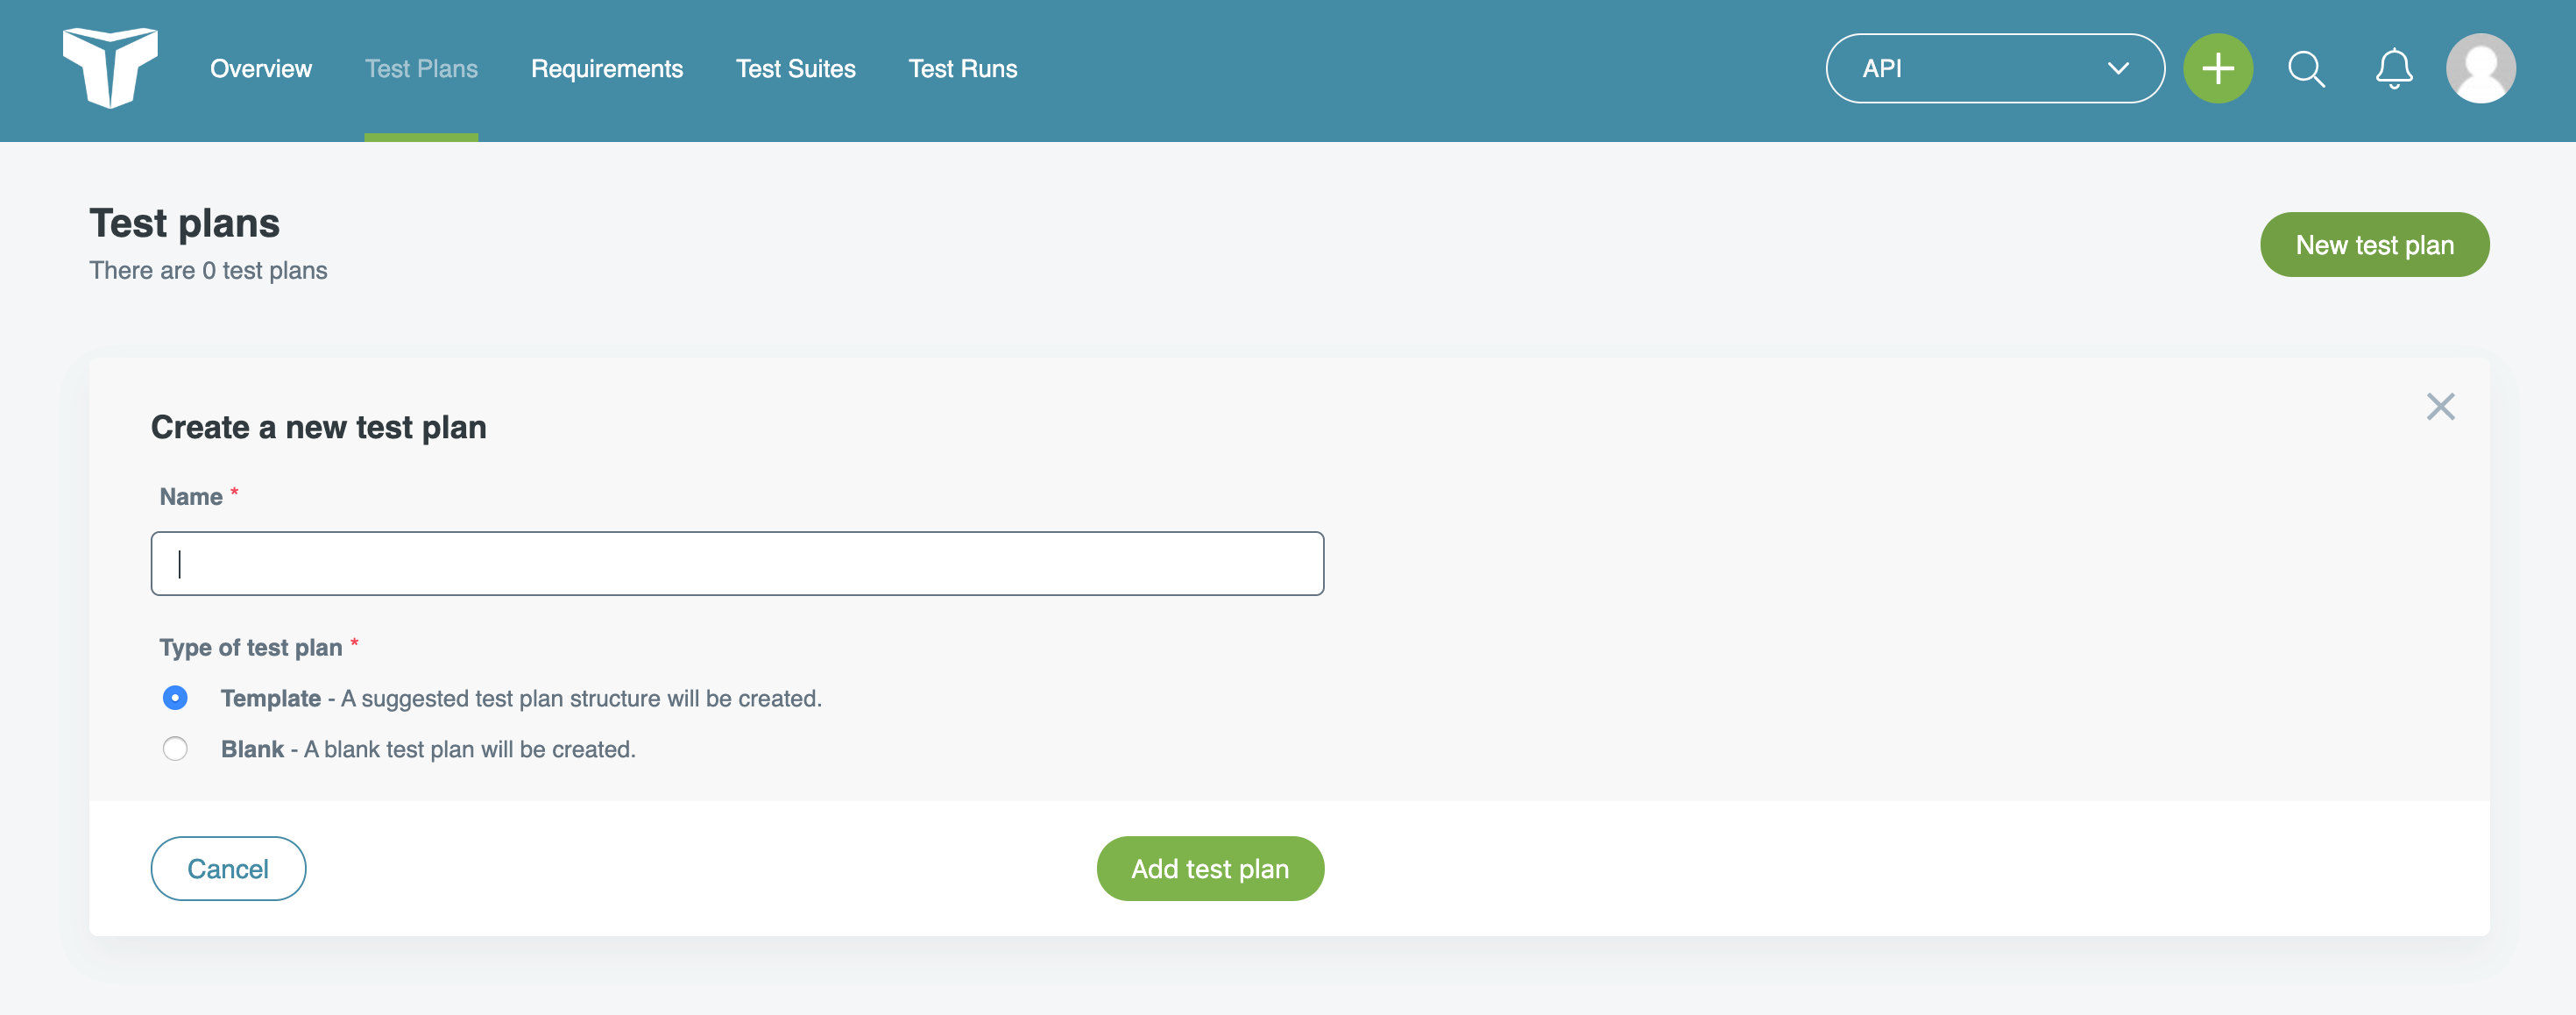
Task: Open the Test Runs tab
Action: tap(962, 69)
